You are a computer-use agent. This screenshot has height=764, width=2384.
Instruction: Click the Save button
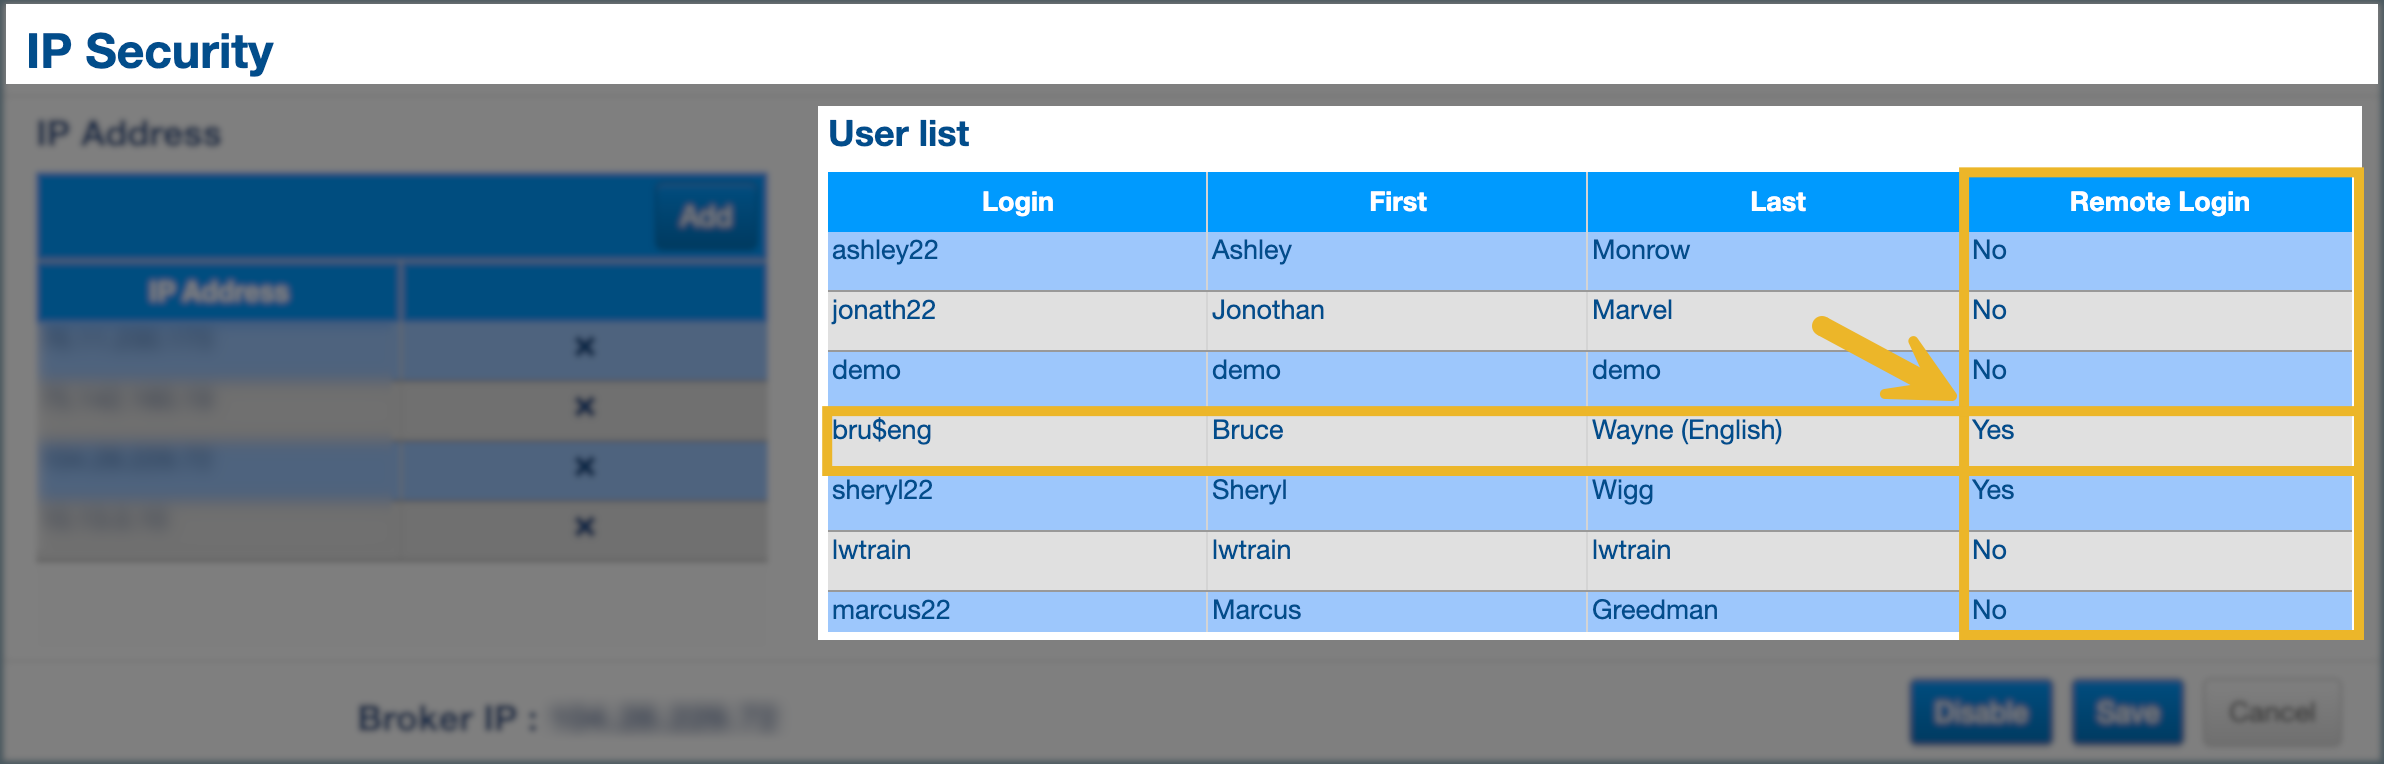pos(2126,712)
